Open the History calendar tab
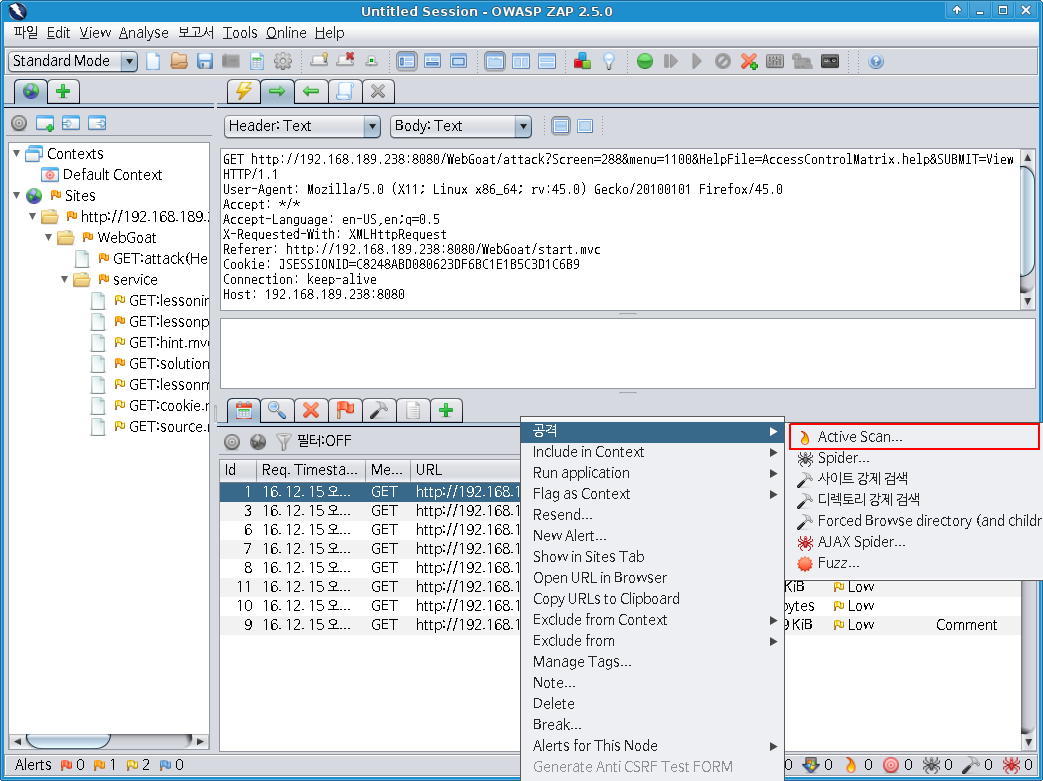The width and height of the screenshot is (1043, 781). [x=243, y=410]
